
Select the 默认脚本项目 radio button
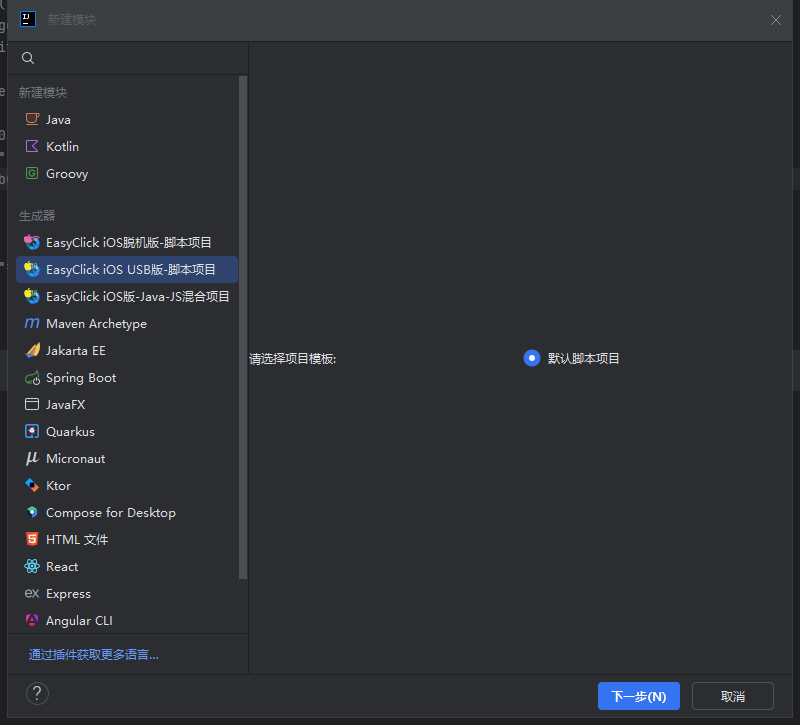click(x=532, y=358)
